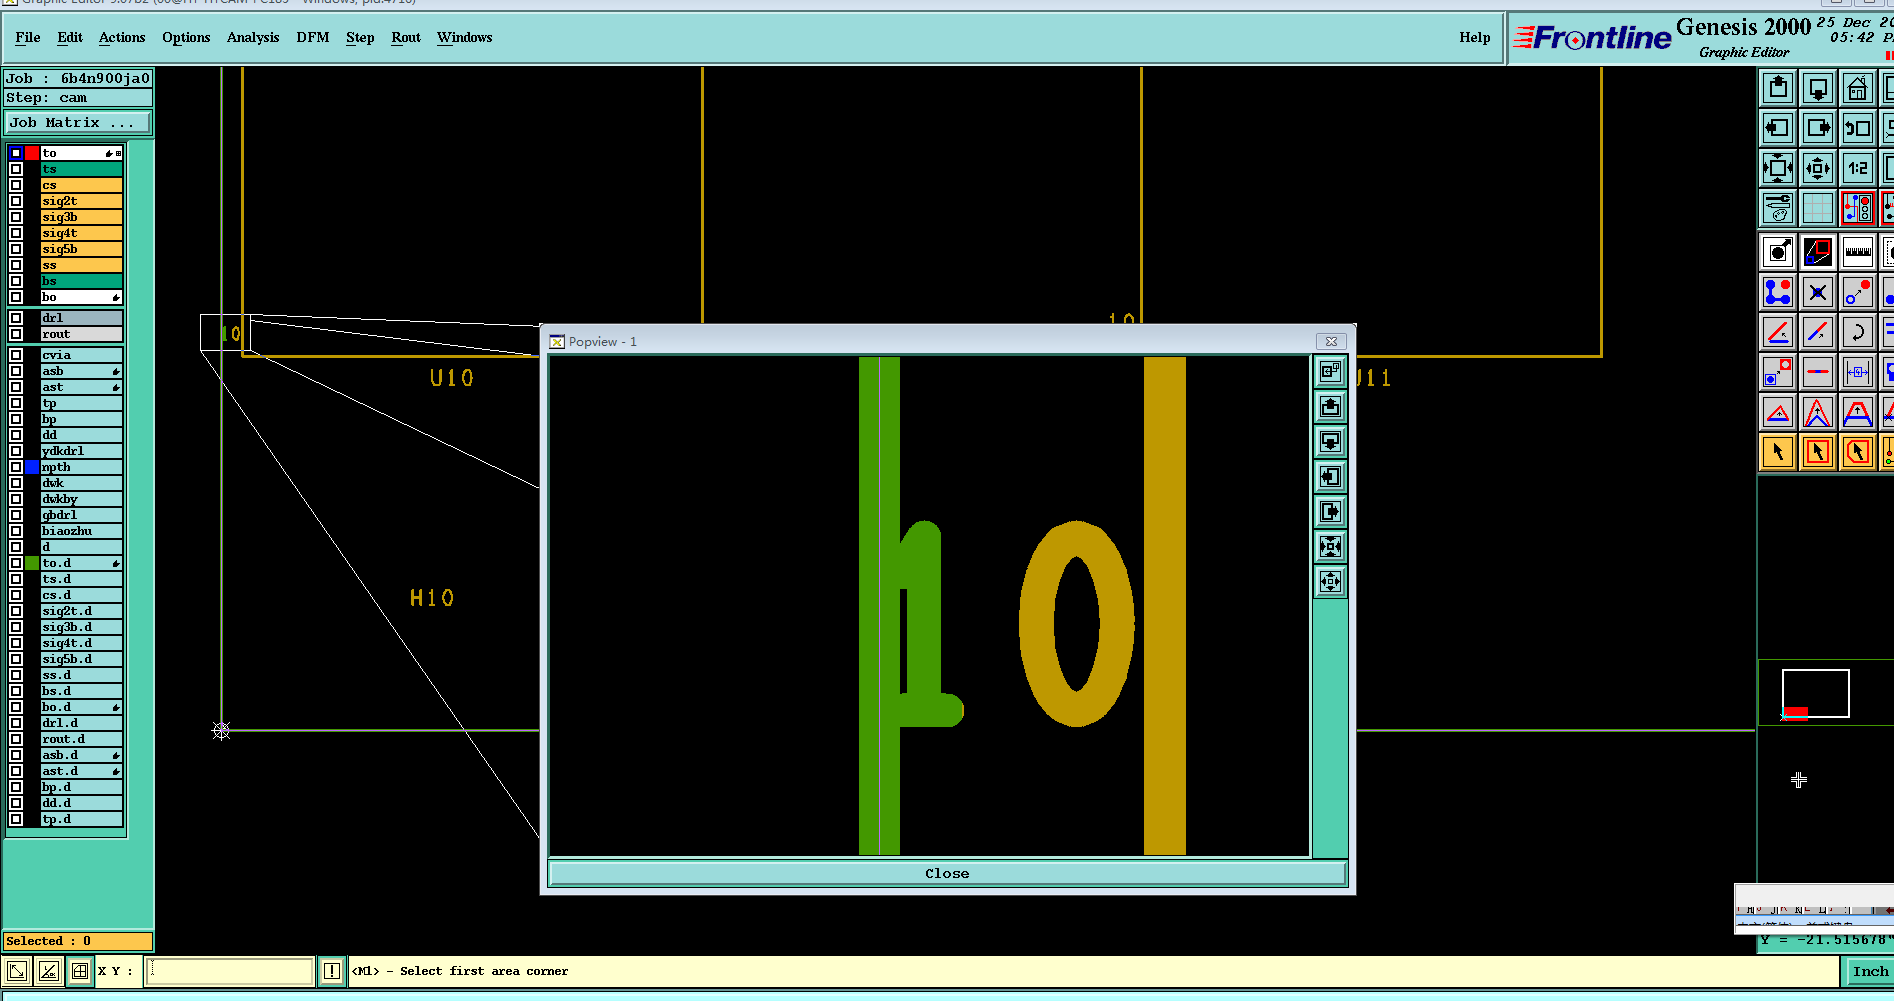This screenshot has width=1894, height=1001.
Task: Open the Windows menu
Action: tap(464, 38)
